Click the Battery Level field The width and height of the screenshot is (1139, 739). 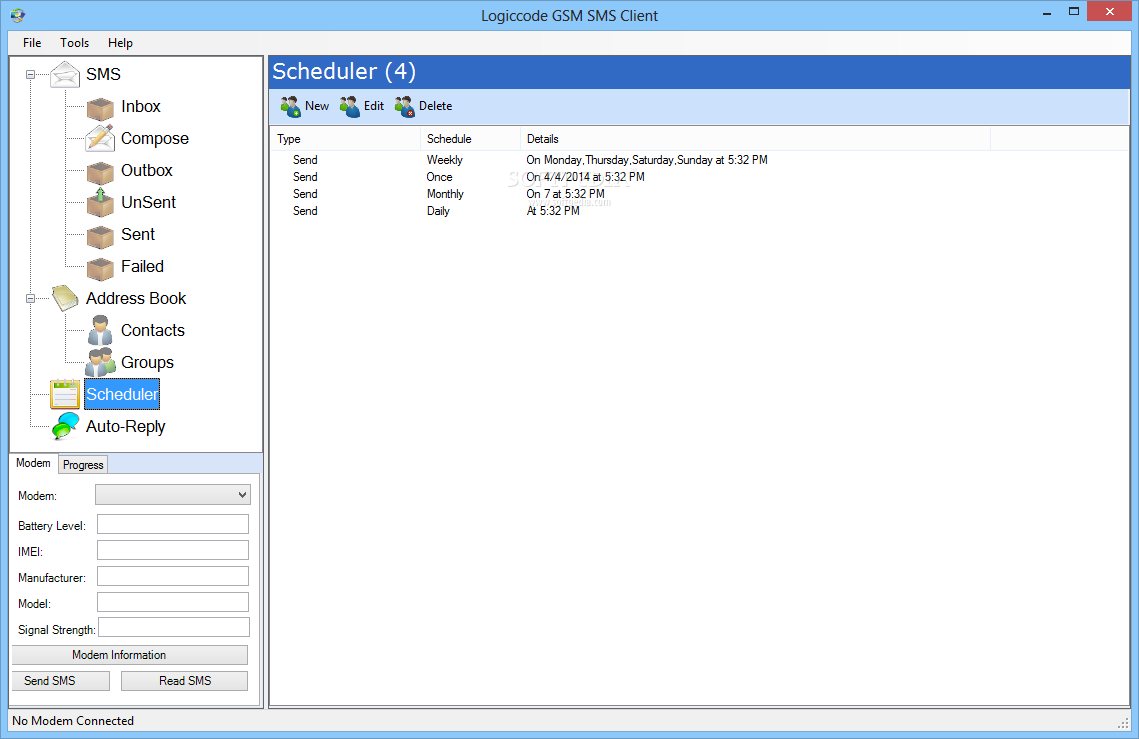click(173, 524)
